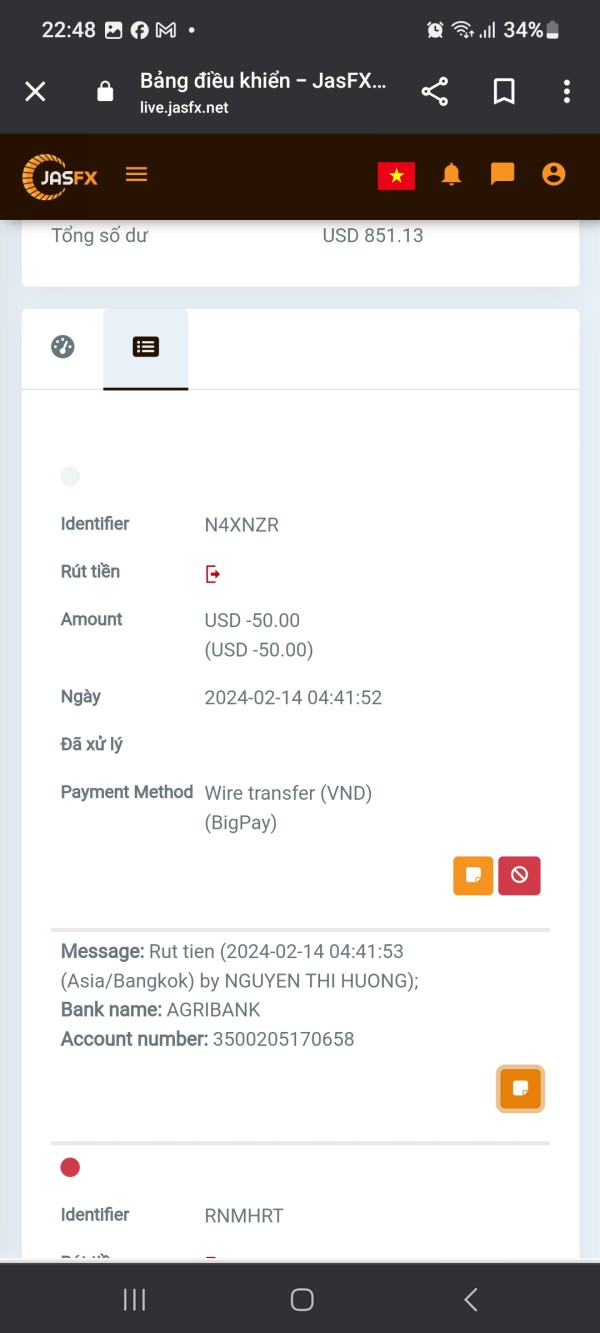
Task: Tap the Android home button
Action: click(x=301, y=1299)
